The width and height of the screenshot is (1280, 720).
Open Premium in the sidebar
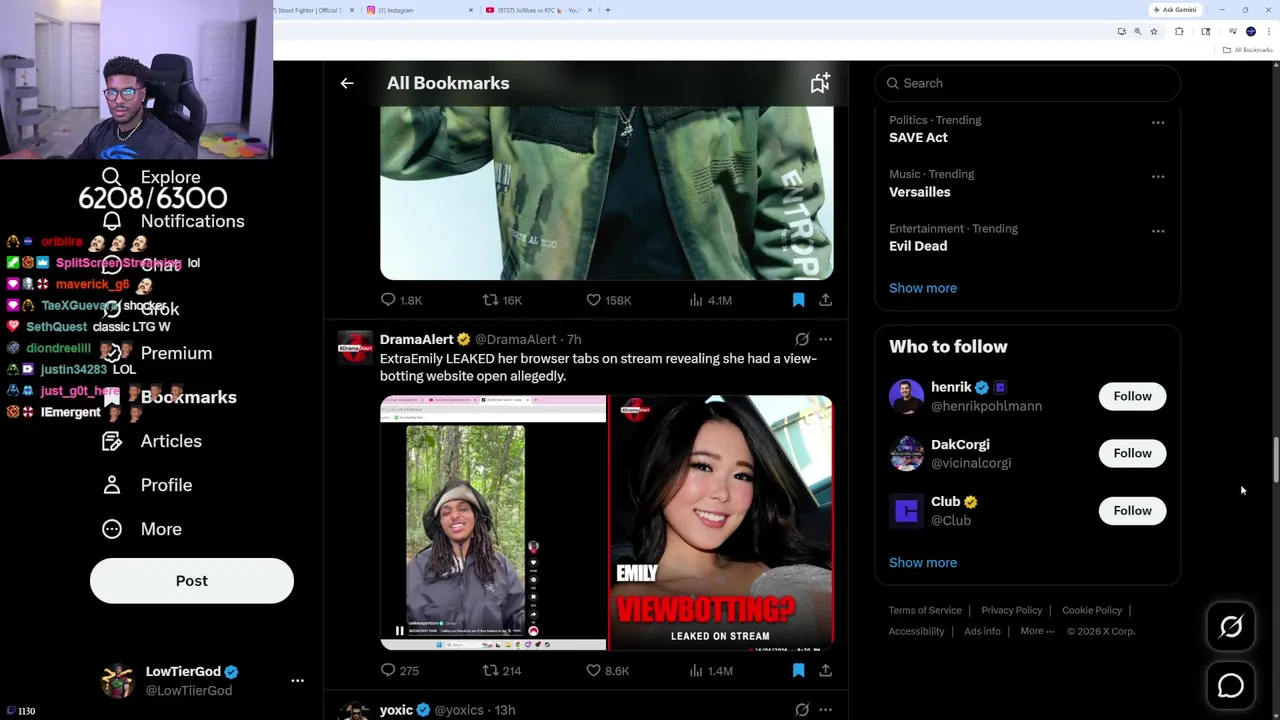click(x=157, y=353)
